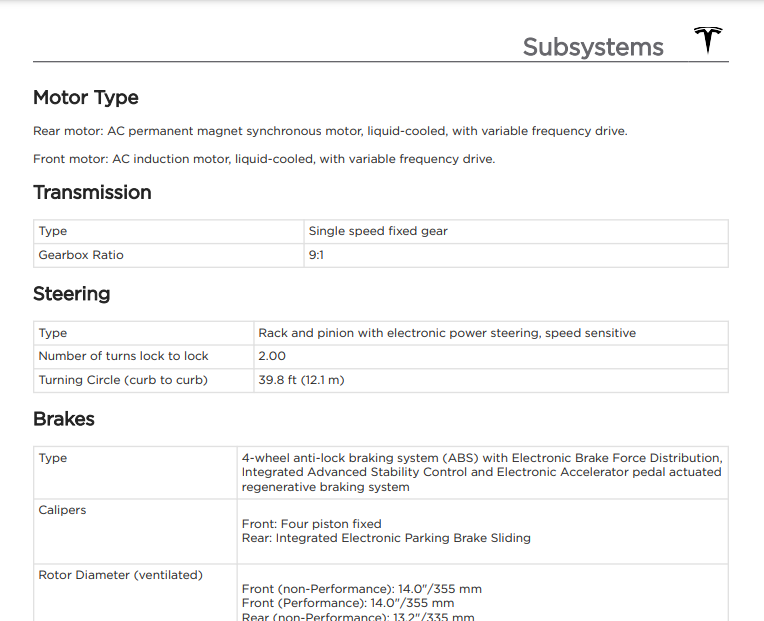Click the Subsystems page title

(593, 47)
